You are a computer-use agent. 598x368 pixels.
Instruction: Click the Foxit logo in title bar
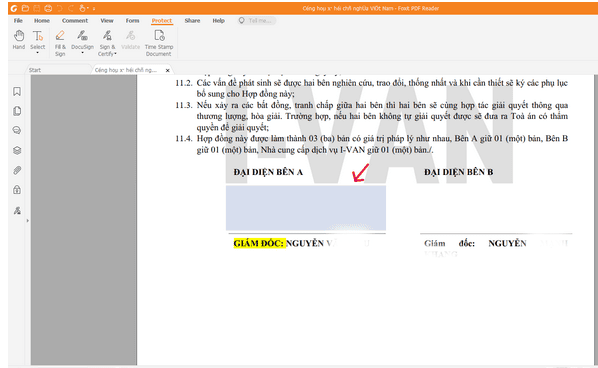(14, 8)
